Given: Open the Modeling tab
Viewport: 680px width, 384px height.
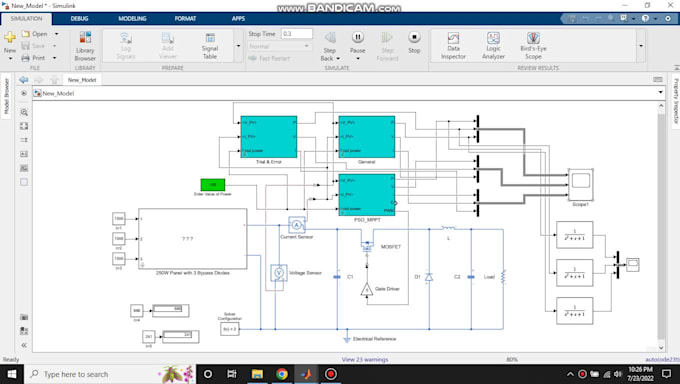Looking at the screenshot, I should [132, 19].
